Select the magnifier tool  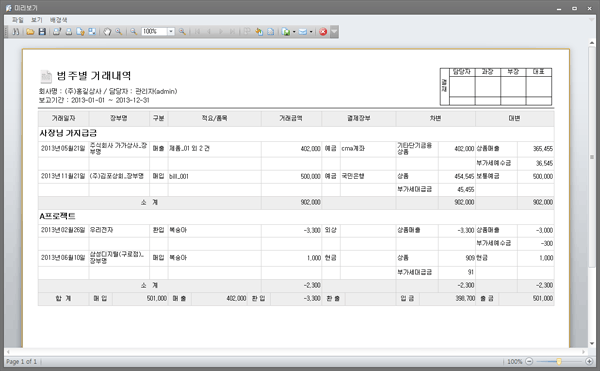[x=119, y=32]
